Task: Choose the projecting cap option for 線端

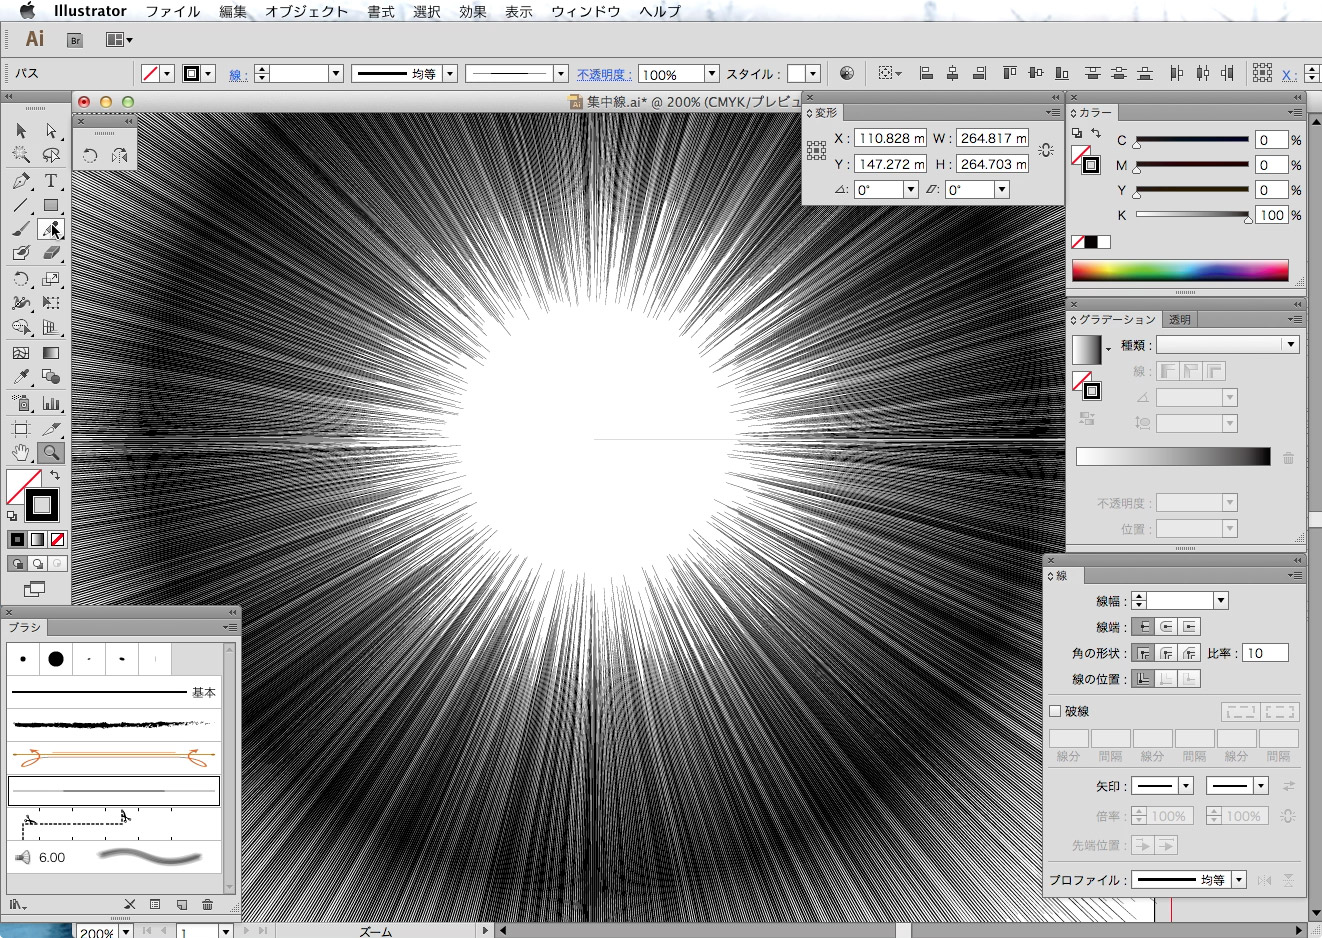Action: 1189,627
